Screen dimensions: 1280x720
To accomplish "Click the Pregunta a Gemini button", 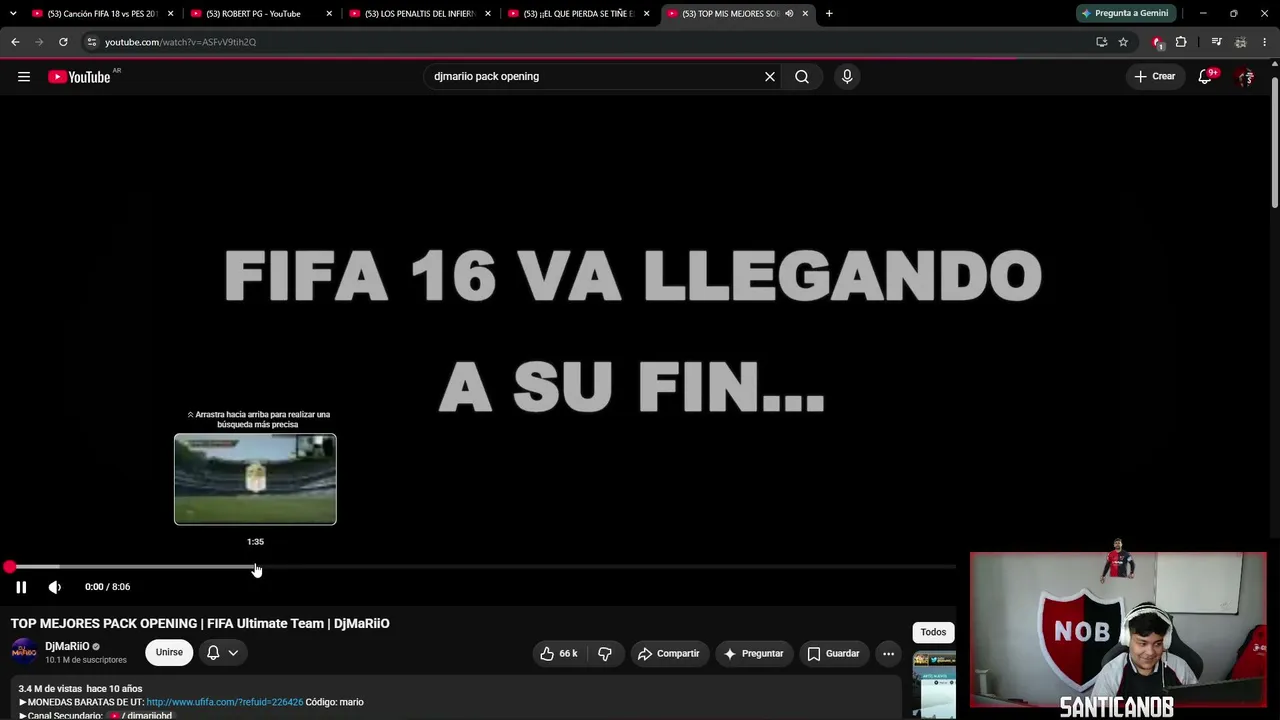I will [x=1125, y=14].
